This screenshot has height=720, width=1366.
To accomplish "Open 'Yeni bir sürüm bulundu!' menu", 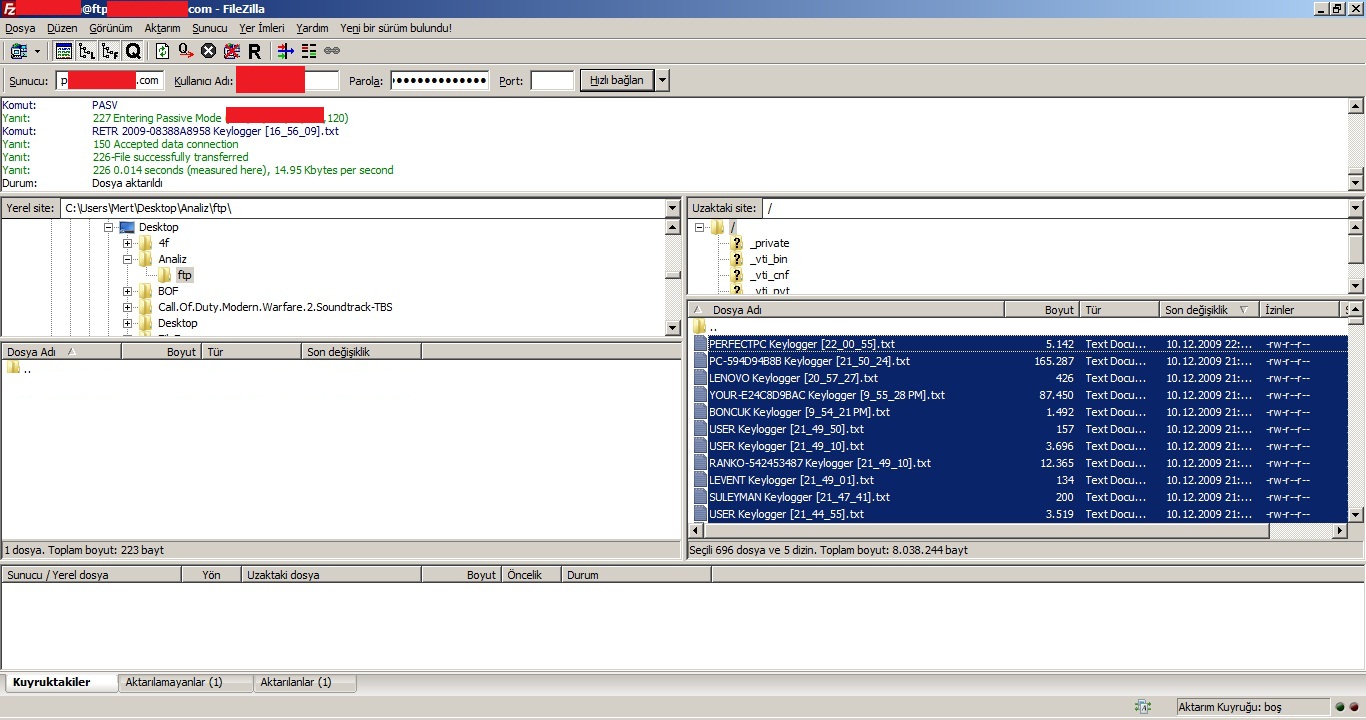I will [x=396, y=28].
